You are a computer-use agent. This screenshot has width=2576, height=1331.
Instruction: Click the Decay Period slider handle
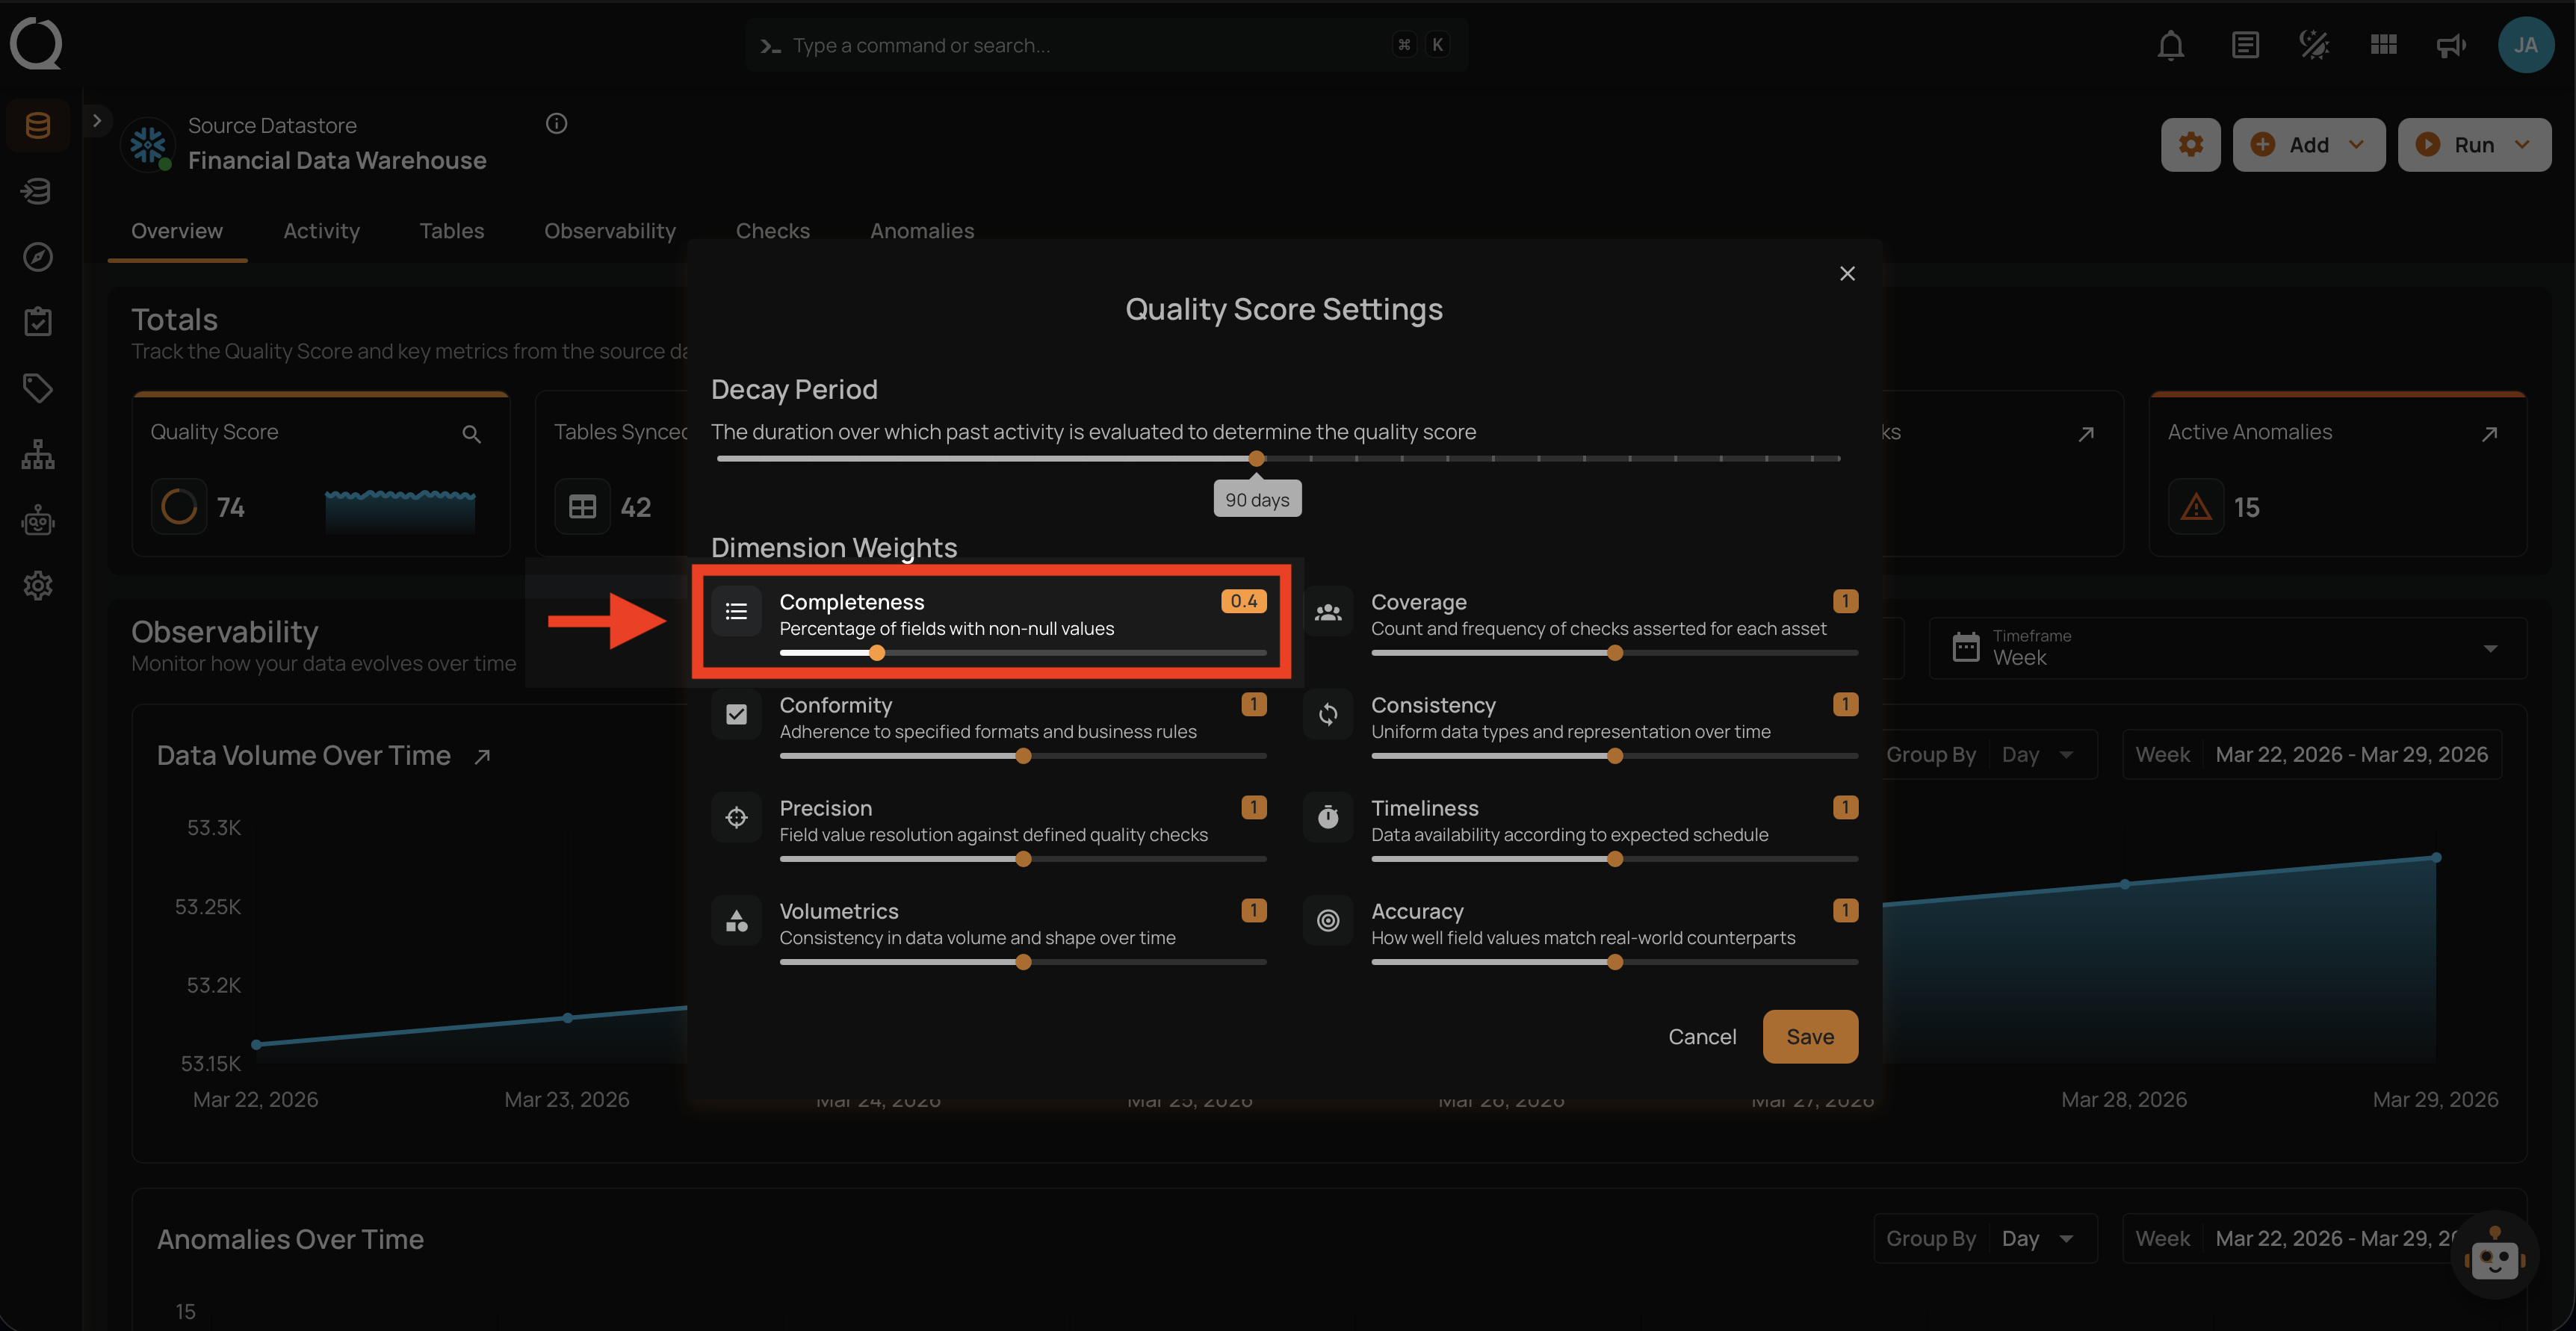click(1256, 459)
